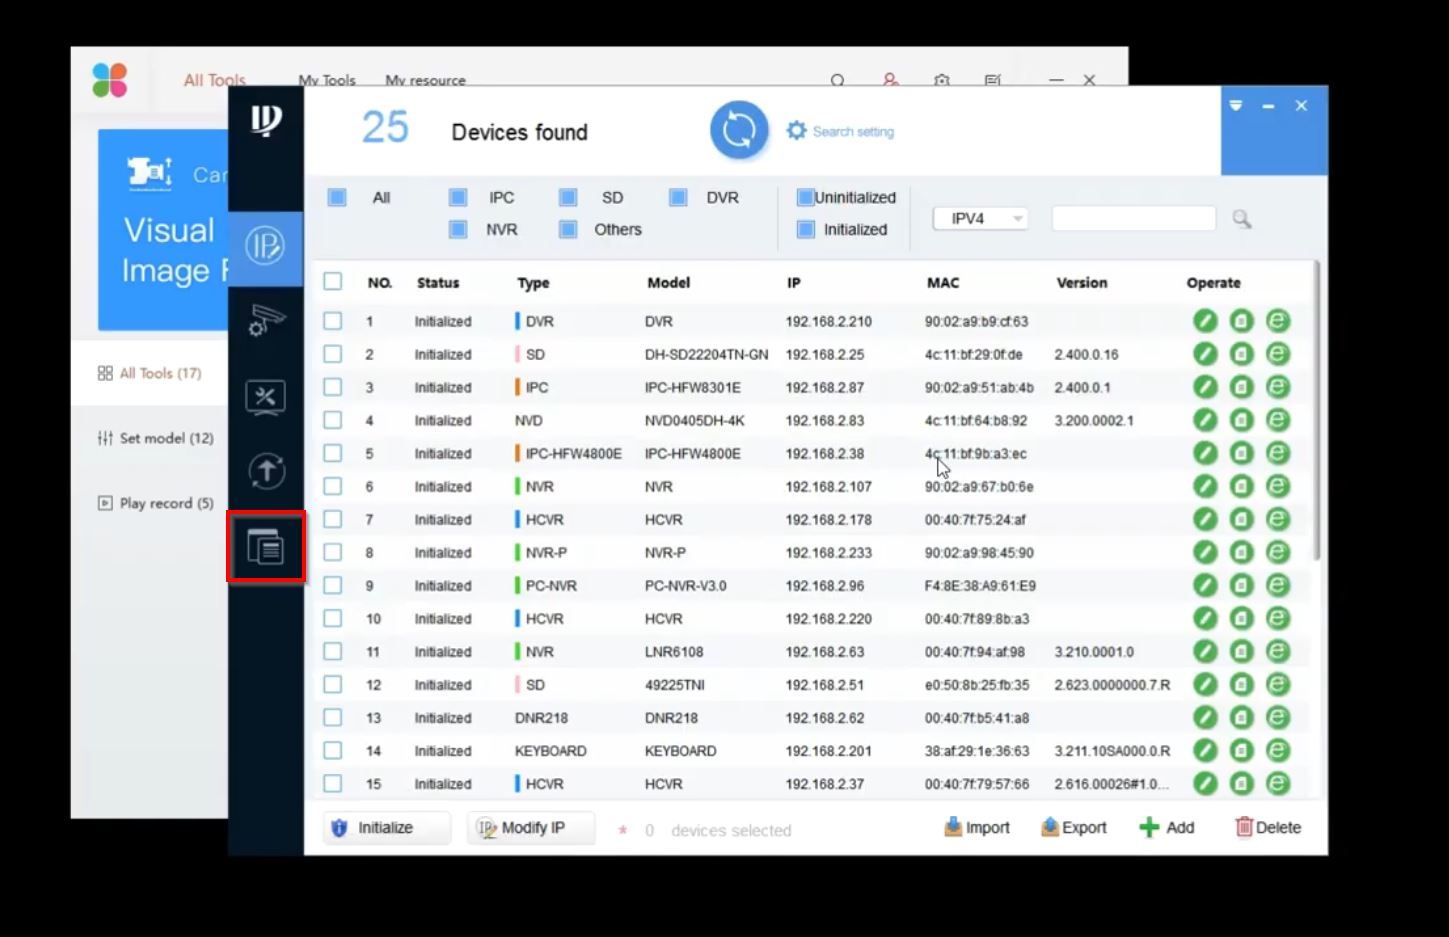Click the Add device button
Viewport: 1449px width, 937px height.
tap(1167, 828)
